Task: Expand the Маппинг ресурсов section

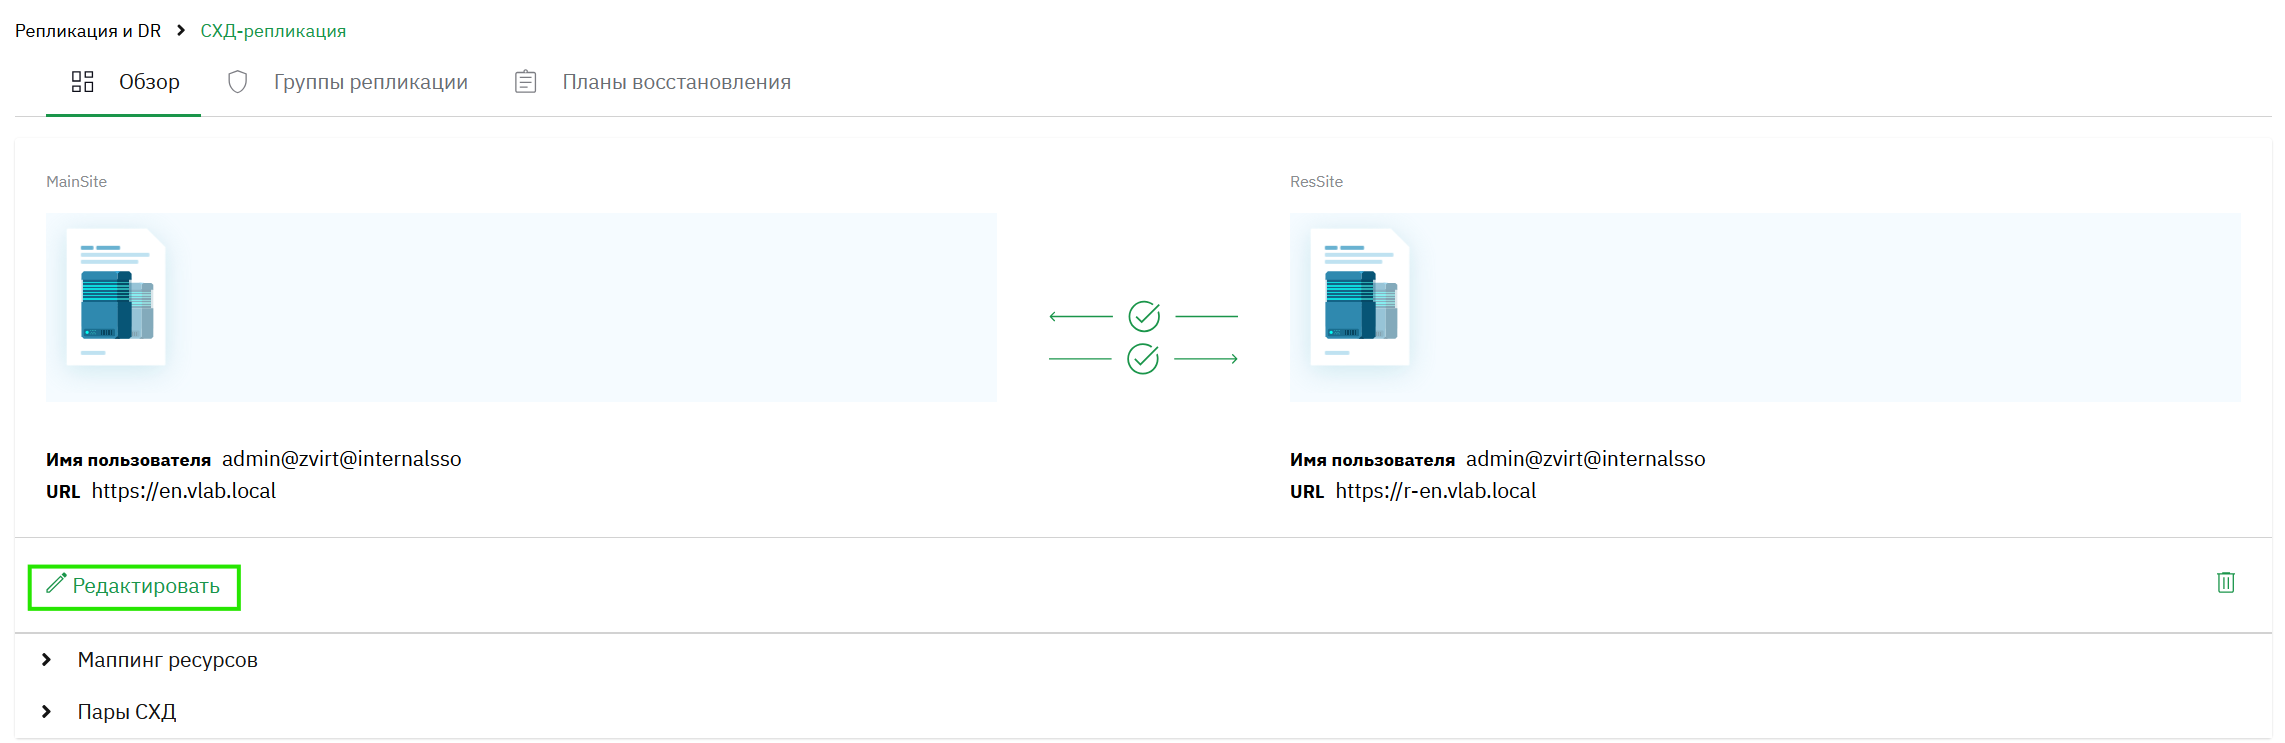Action: click(x=46, y=660)
